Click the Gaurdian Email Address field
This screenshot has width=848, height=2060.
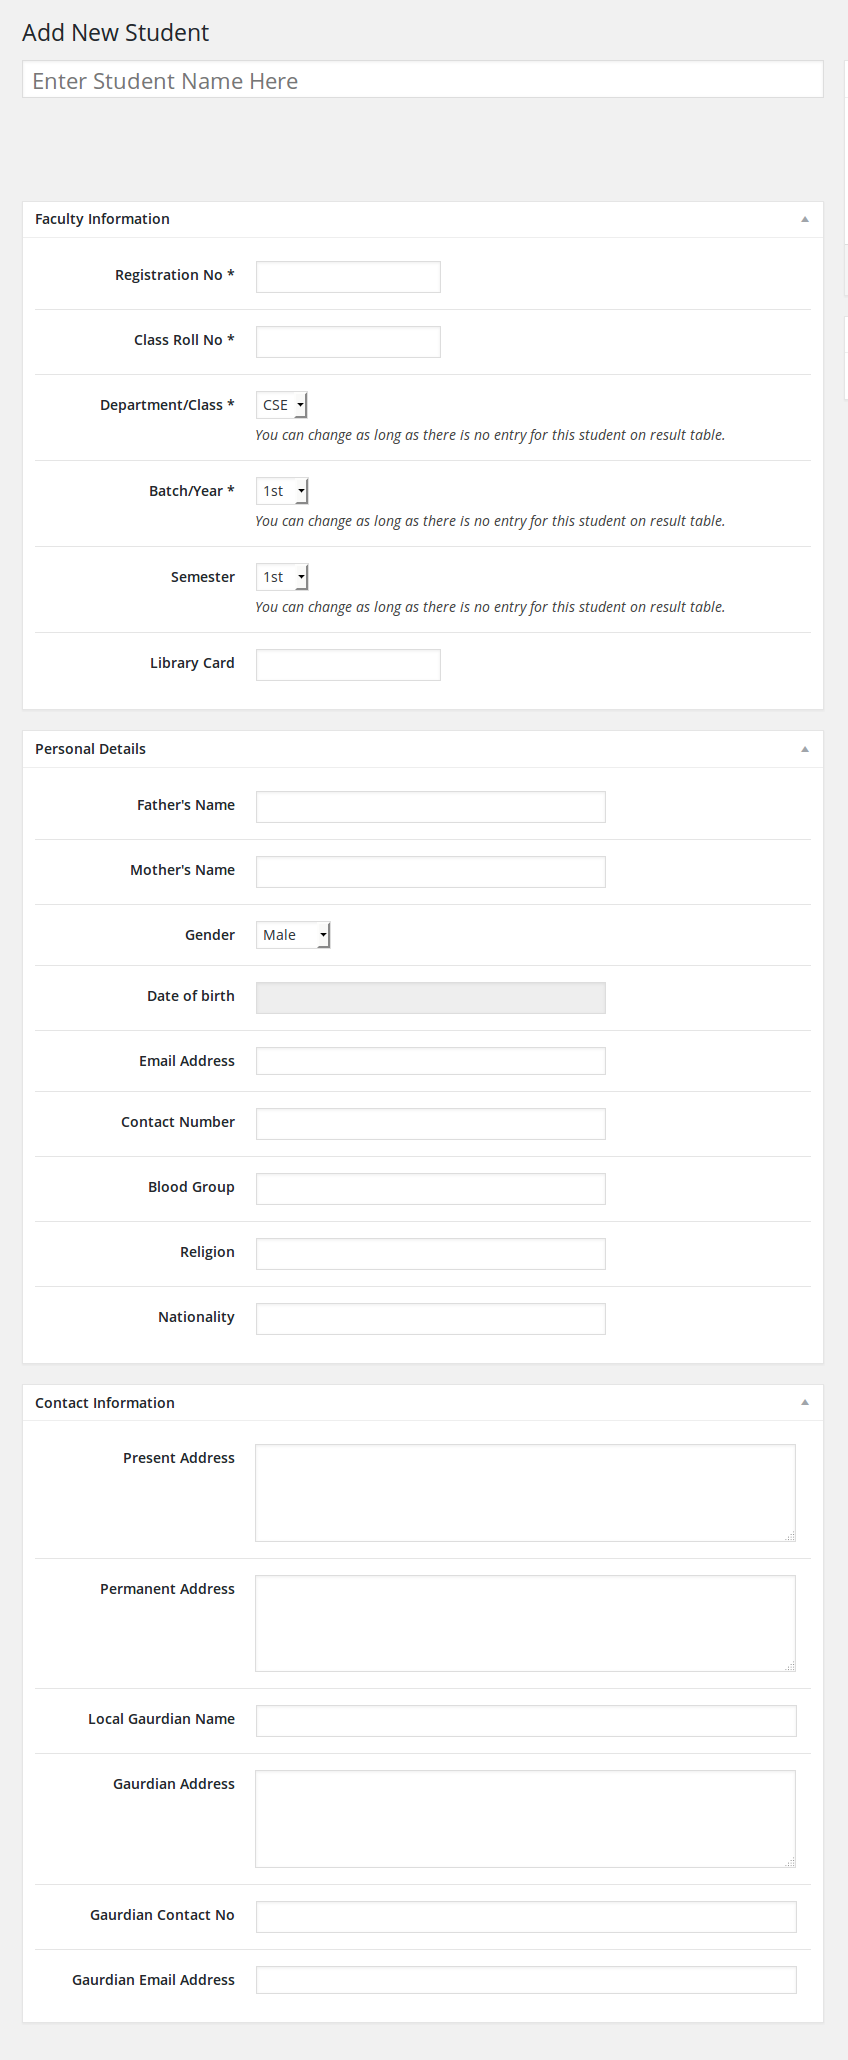pos(526,1980)
